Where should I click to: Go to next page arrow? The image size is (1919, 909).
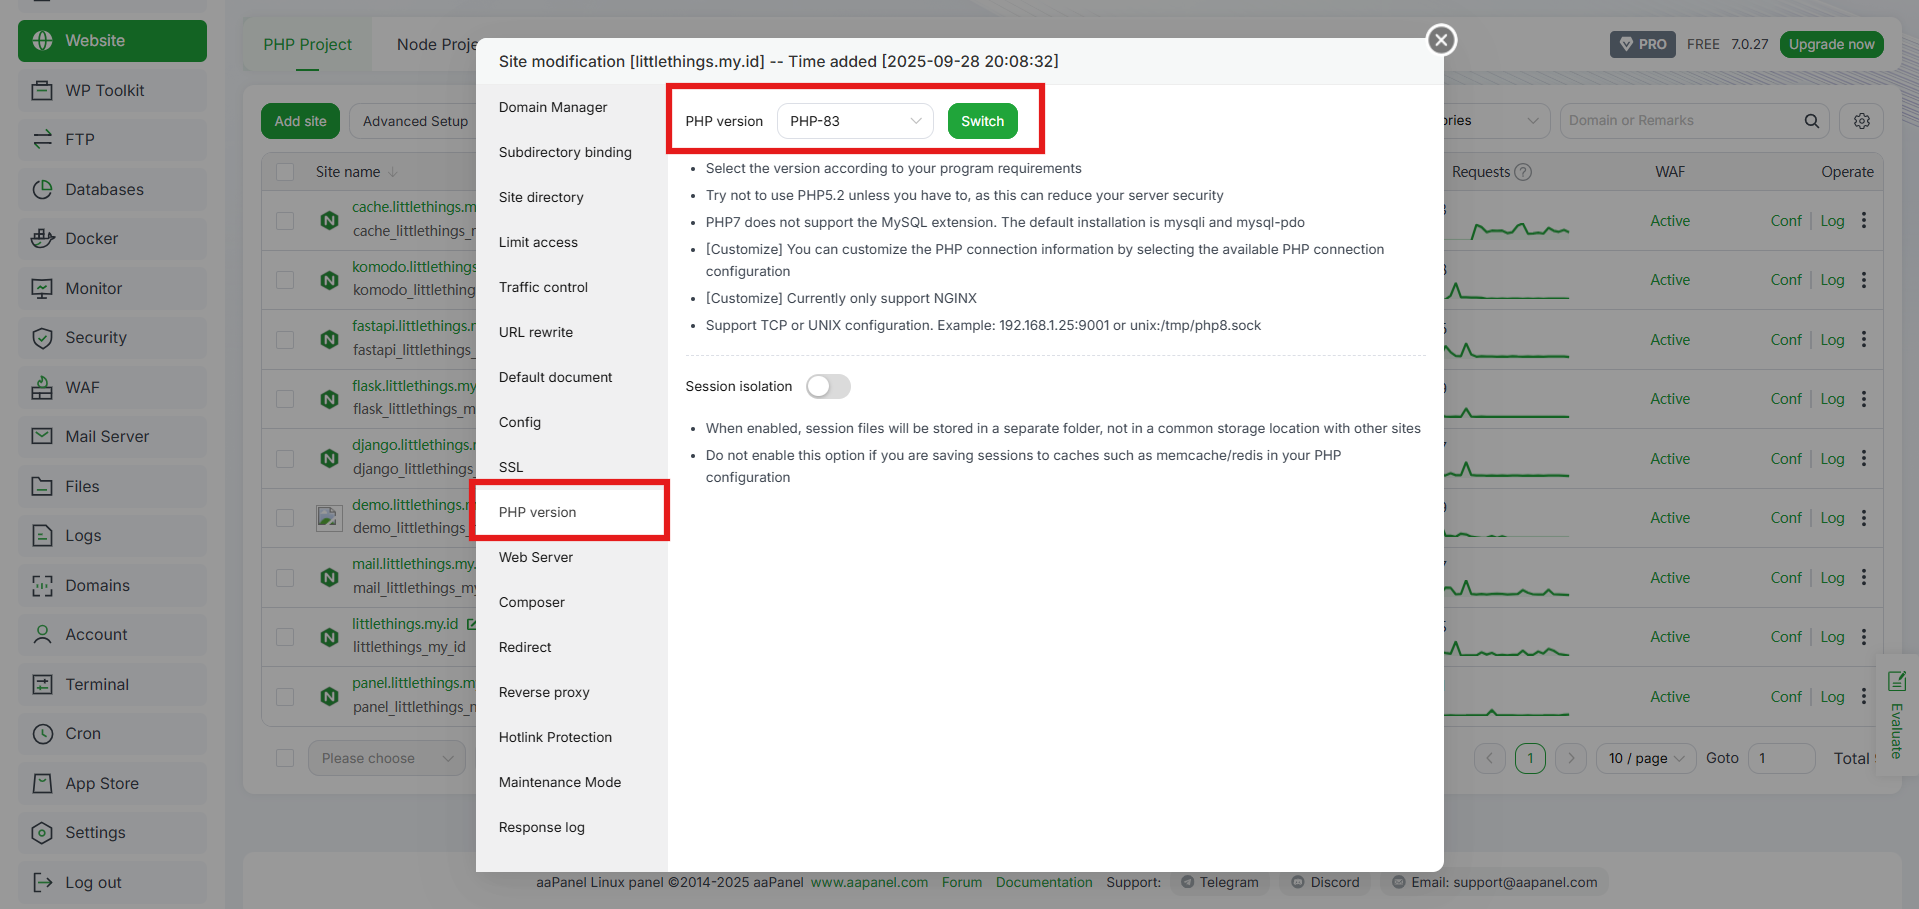[x=1571, y=759]
